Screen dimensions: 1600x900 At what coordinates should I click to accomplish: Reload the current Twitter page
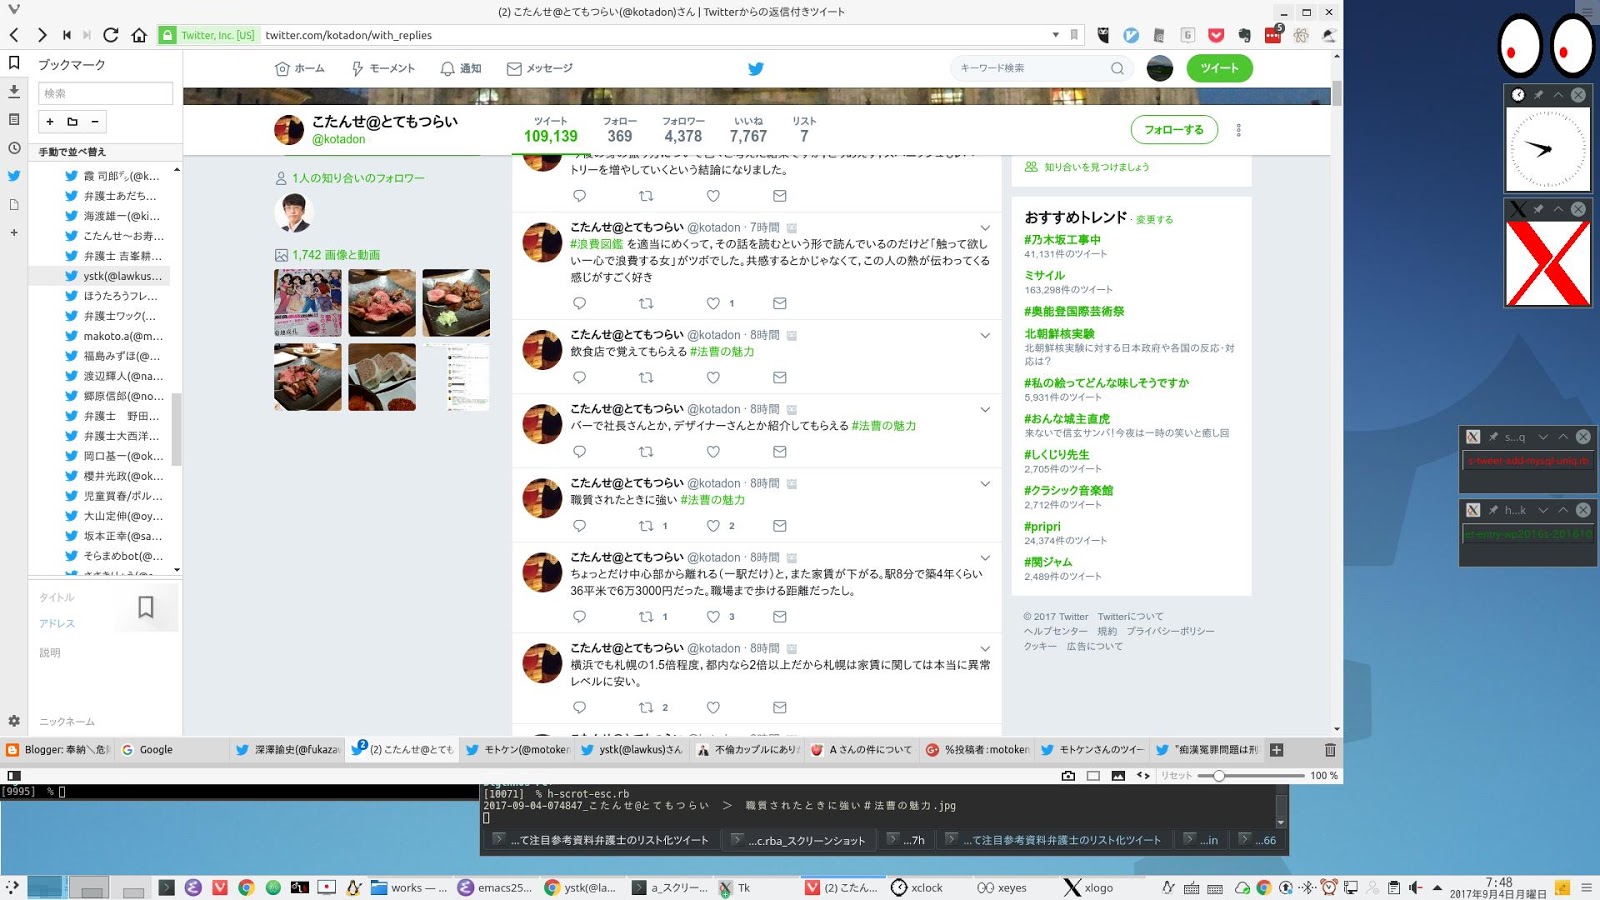111,35
